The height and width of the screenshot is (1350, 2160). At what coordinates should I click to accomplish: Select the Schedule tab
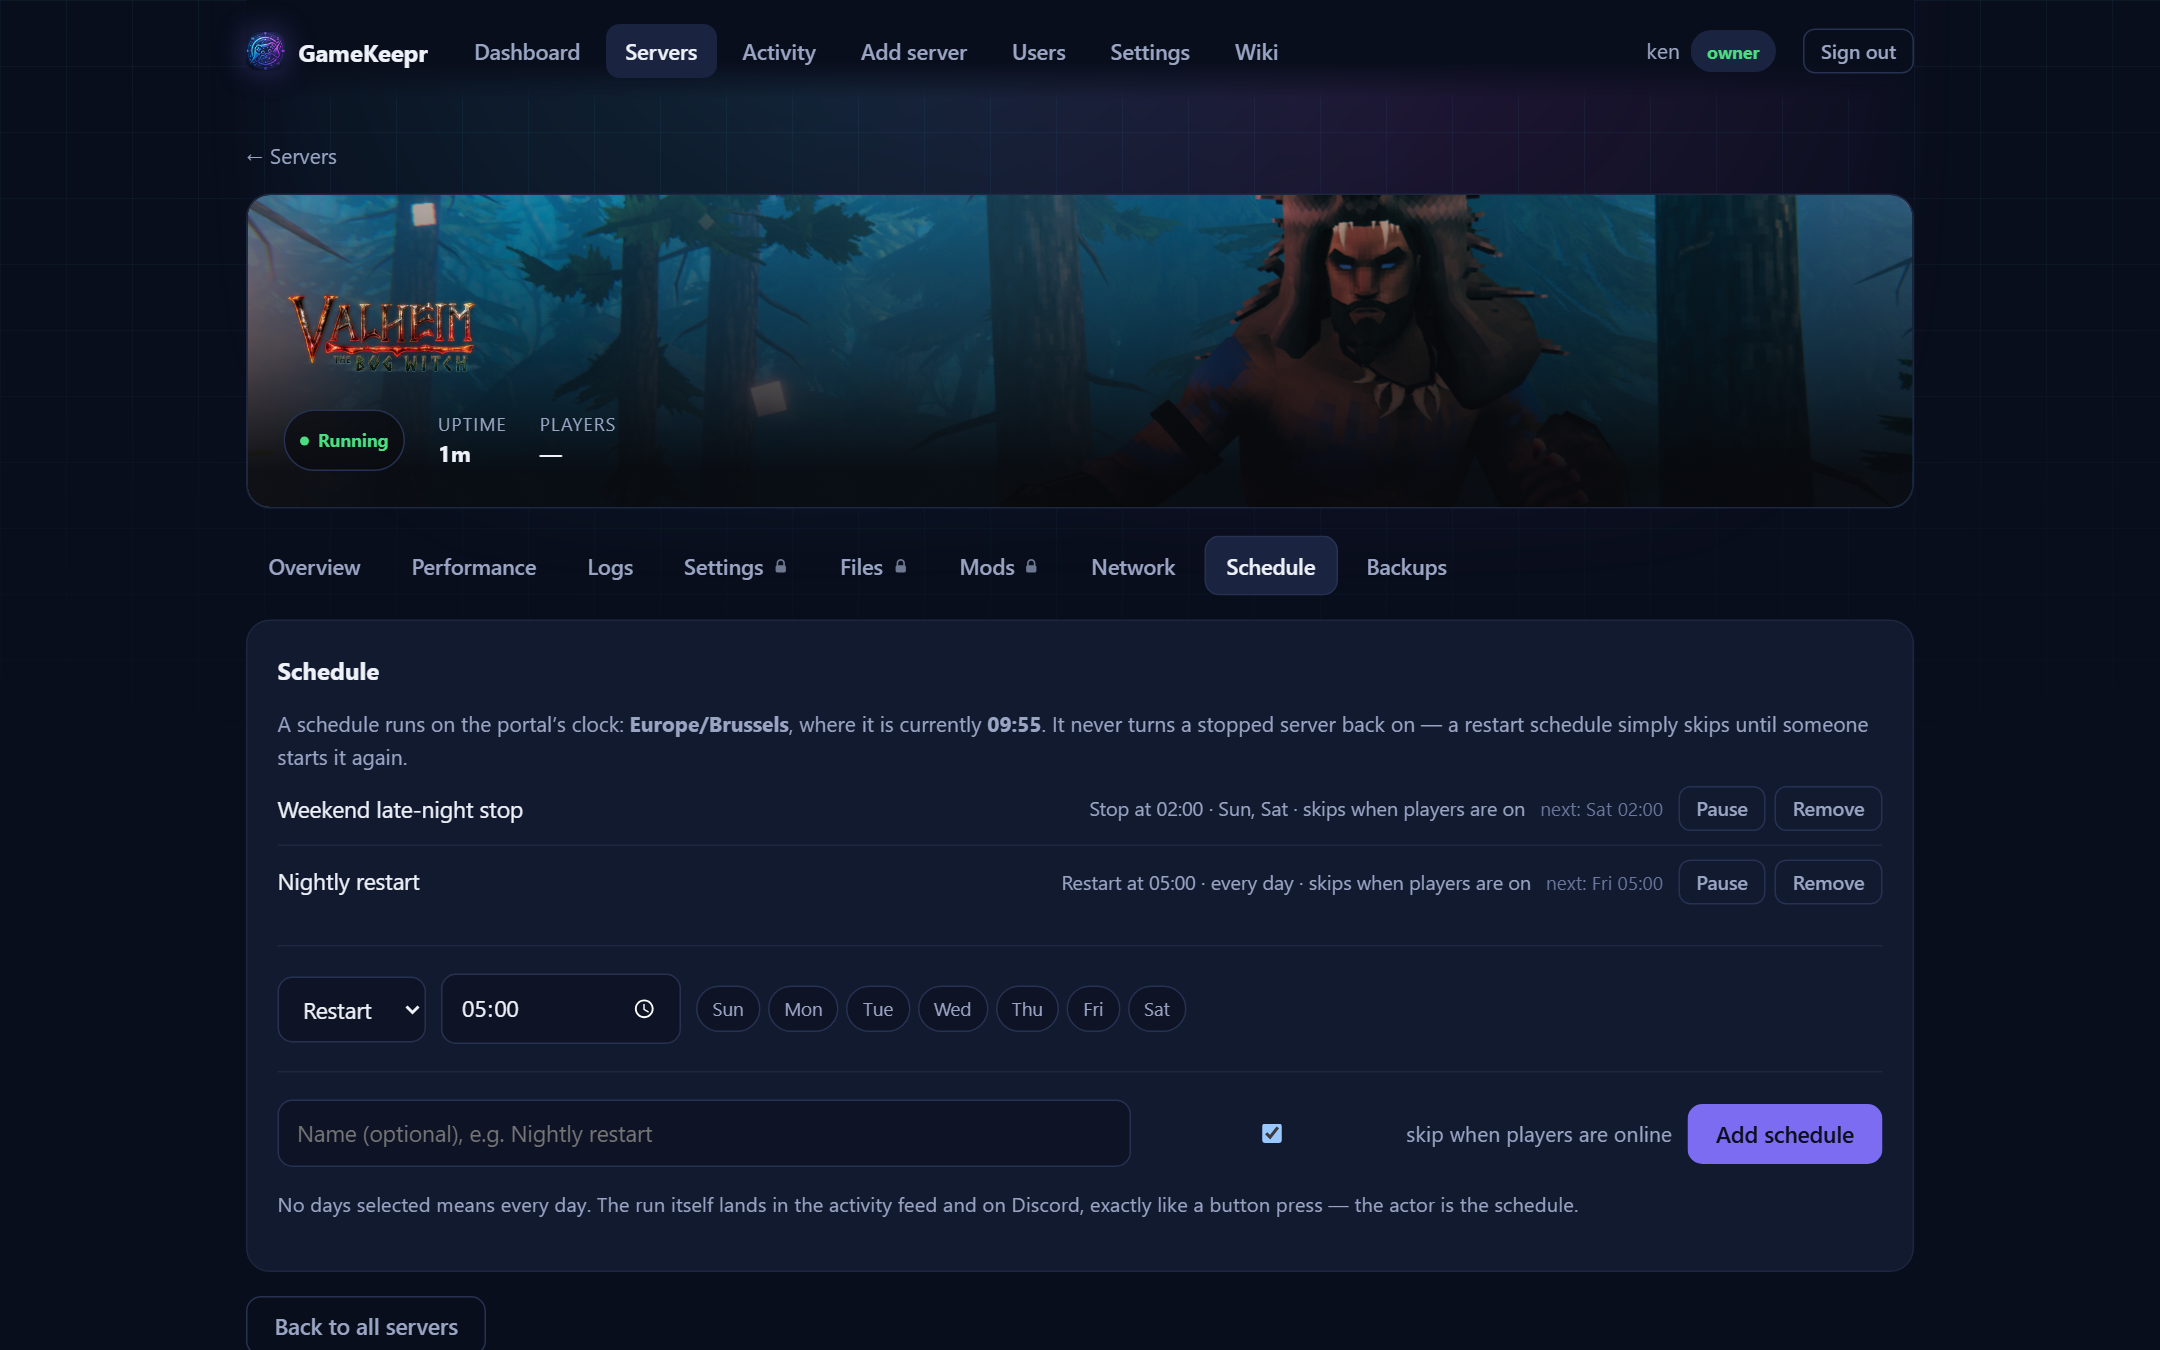(1271, 566)
